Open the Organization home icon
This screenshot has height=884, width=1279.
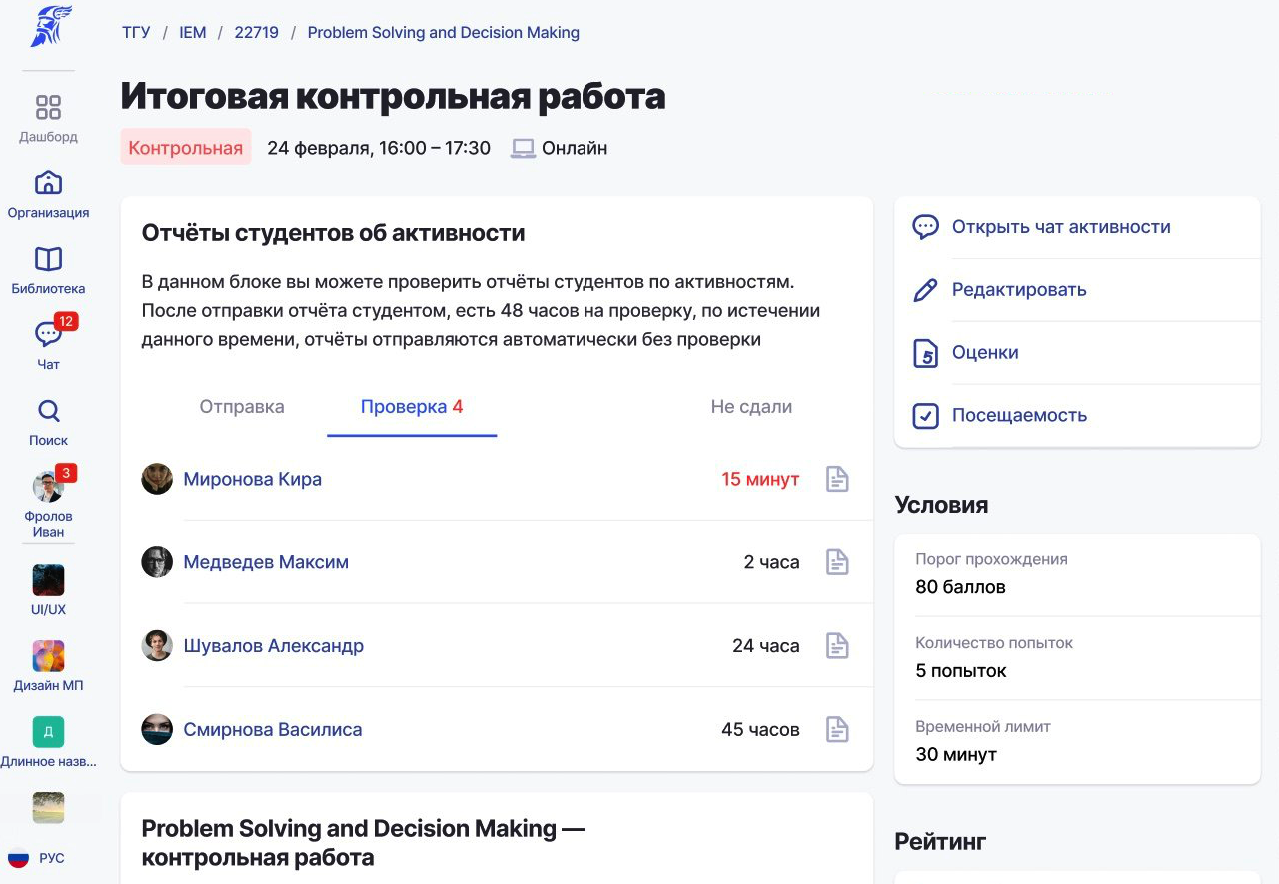click(x=48, y=184)
